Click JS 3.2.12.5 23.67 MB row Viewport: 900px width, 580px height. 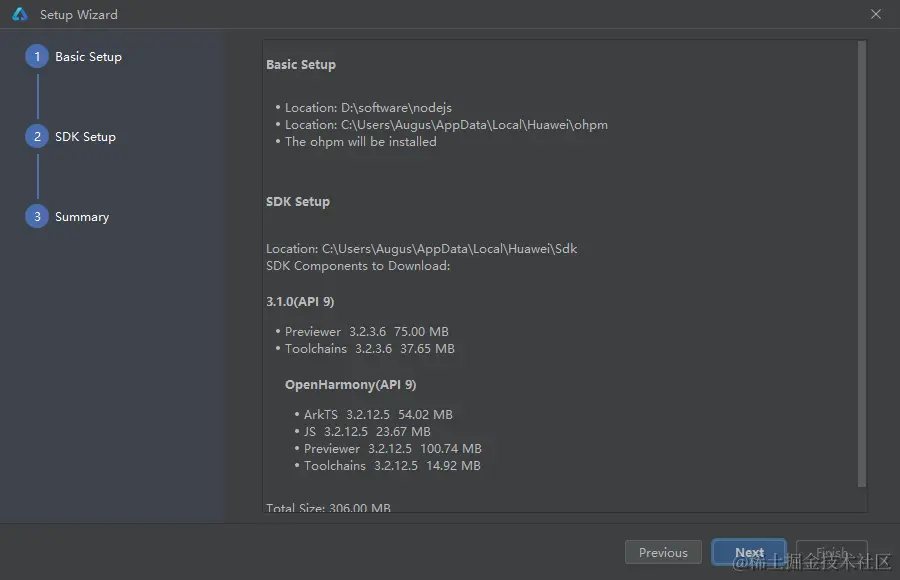pos(367,432)
